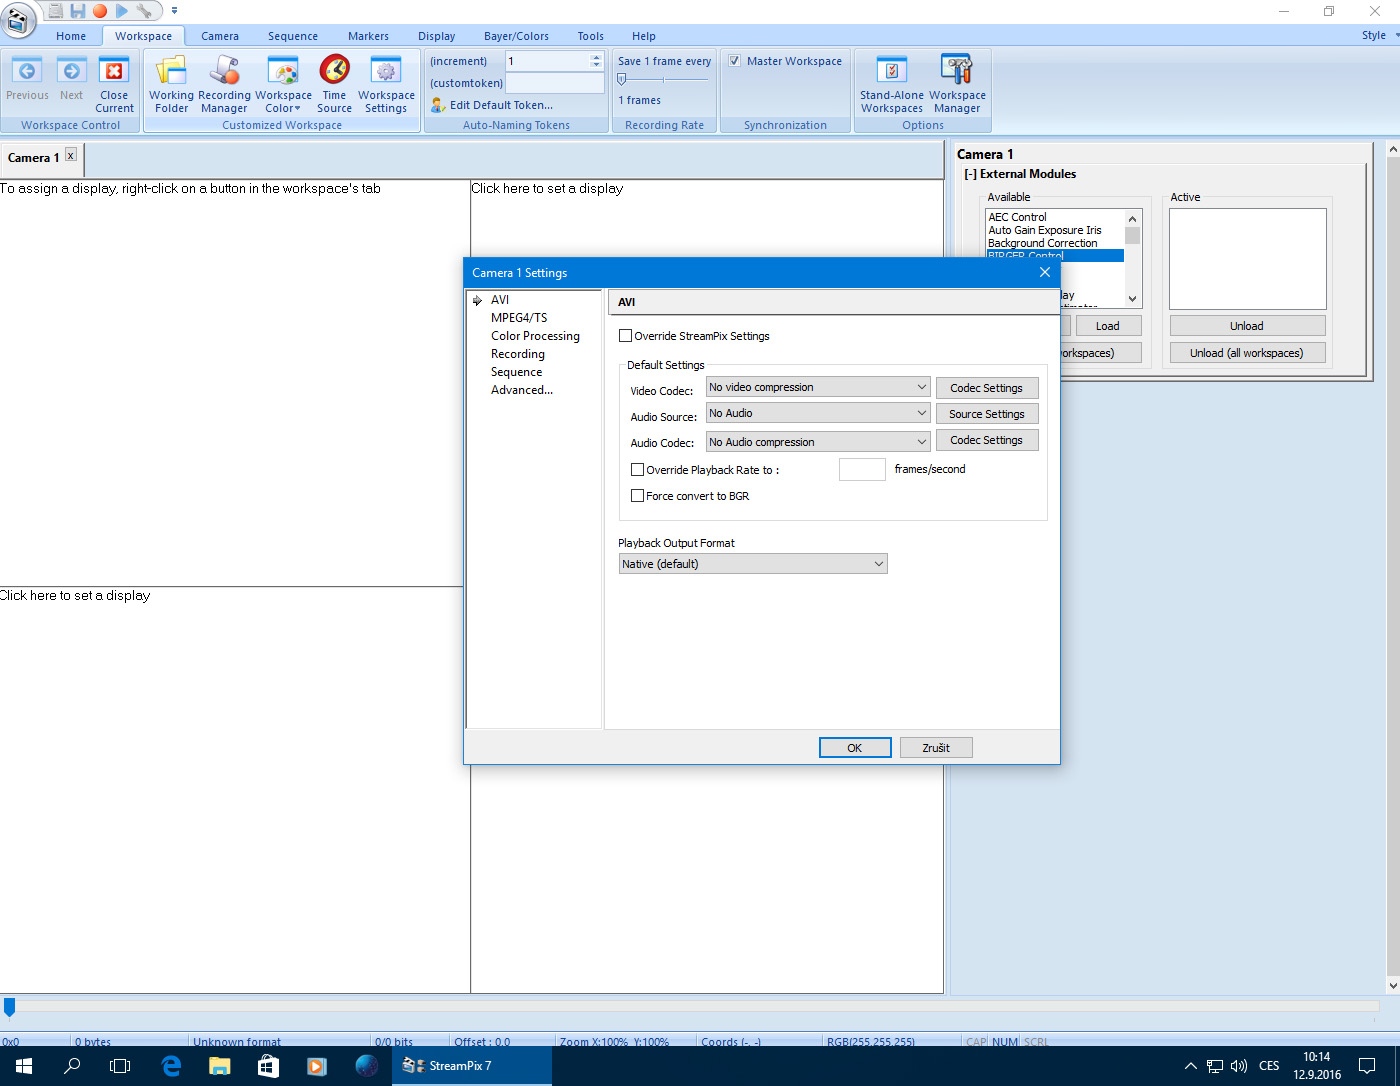Enable Force convert to BGR checkbox
Viewport: 1400px width, 1086px height.
637,496
